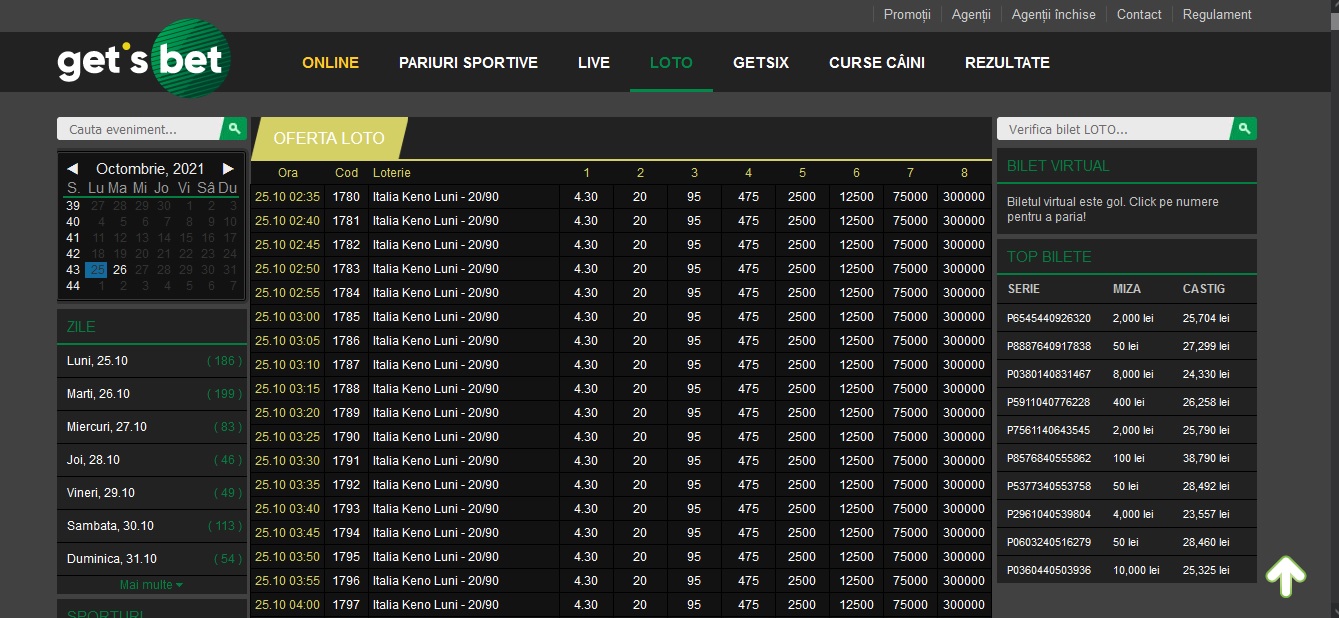Open Regulament page
This screenshot has width=1339, height=618.
1217,15
